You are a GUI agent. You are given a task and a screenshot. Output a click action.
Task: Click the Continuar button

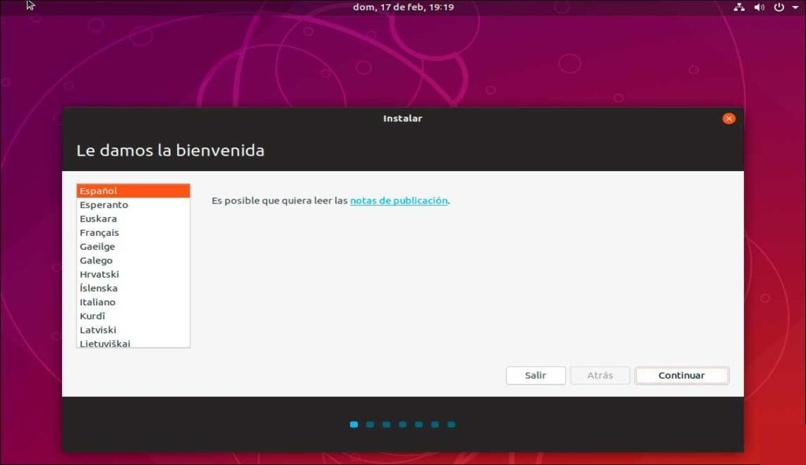682,375
